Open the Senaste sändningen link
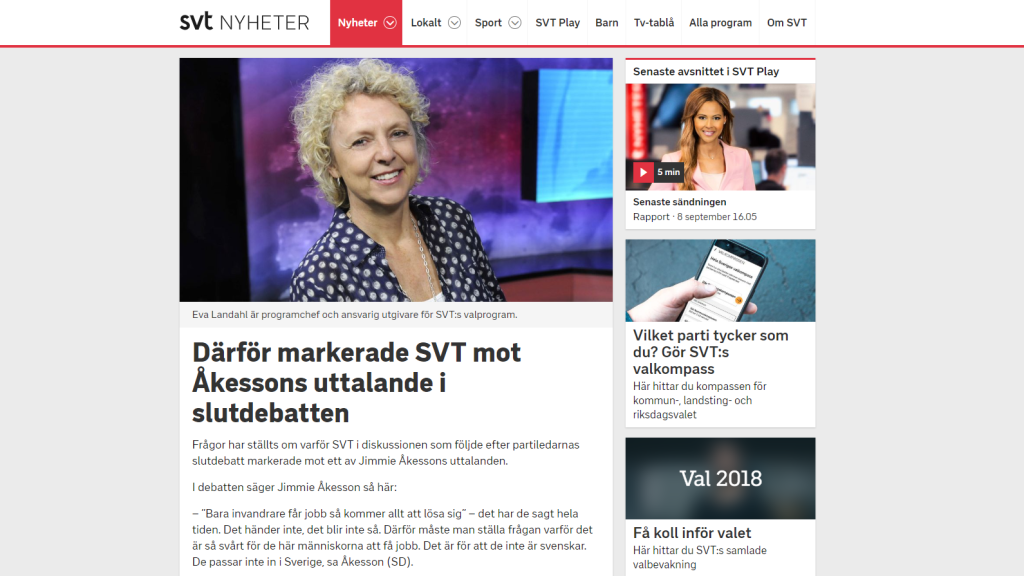 click(679, 202)
